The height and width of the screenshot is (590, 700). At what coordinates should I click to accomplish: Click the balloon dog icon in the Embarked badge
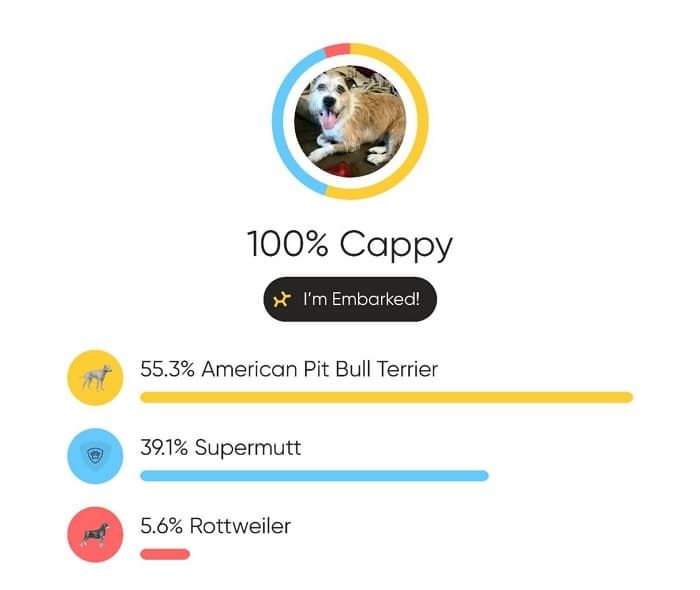(283, 299)
